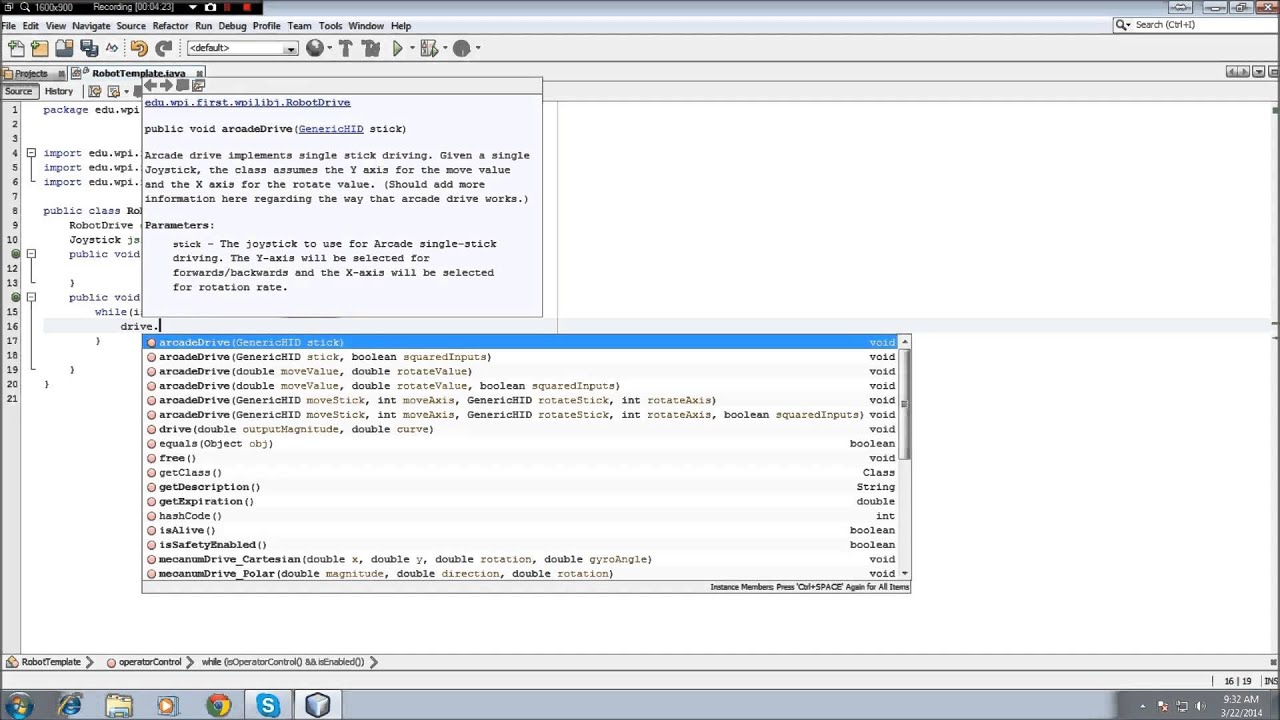Click the Save All toolbar icon
This screenshot has height=720, width=1280.
tap(88, 48)
